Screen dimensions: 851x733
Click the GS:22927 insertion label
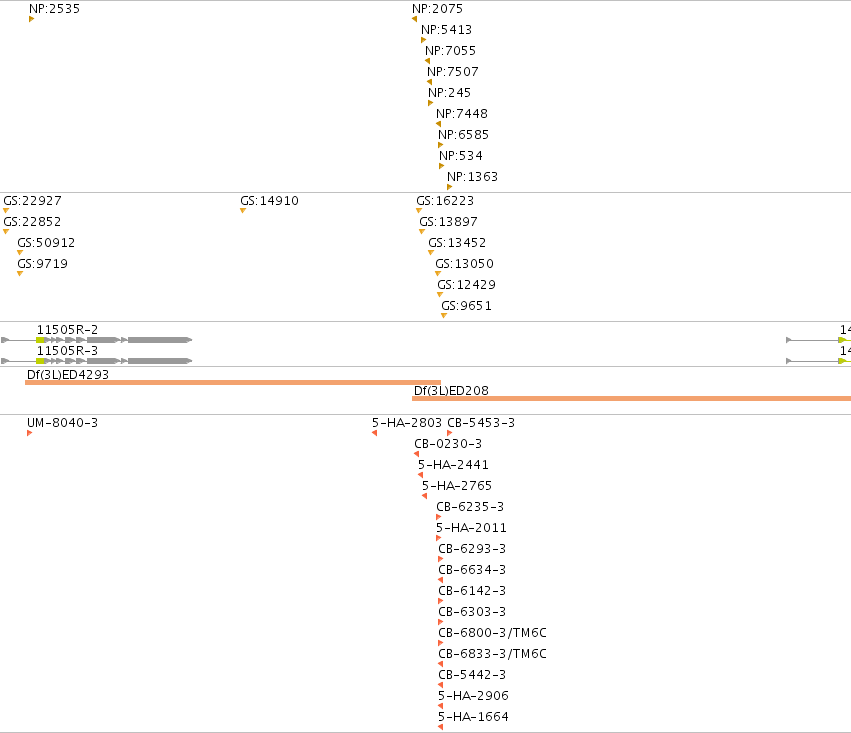tap(33, 201)
